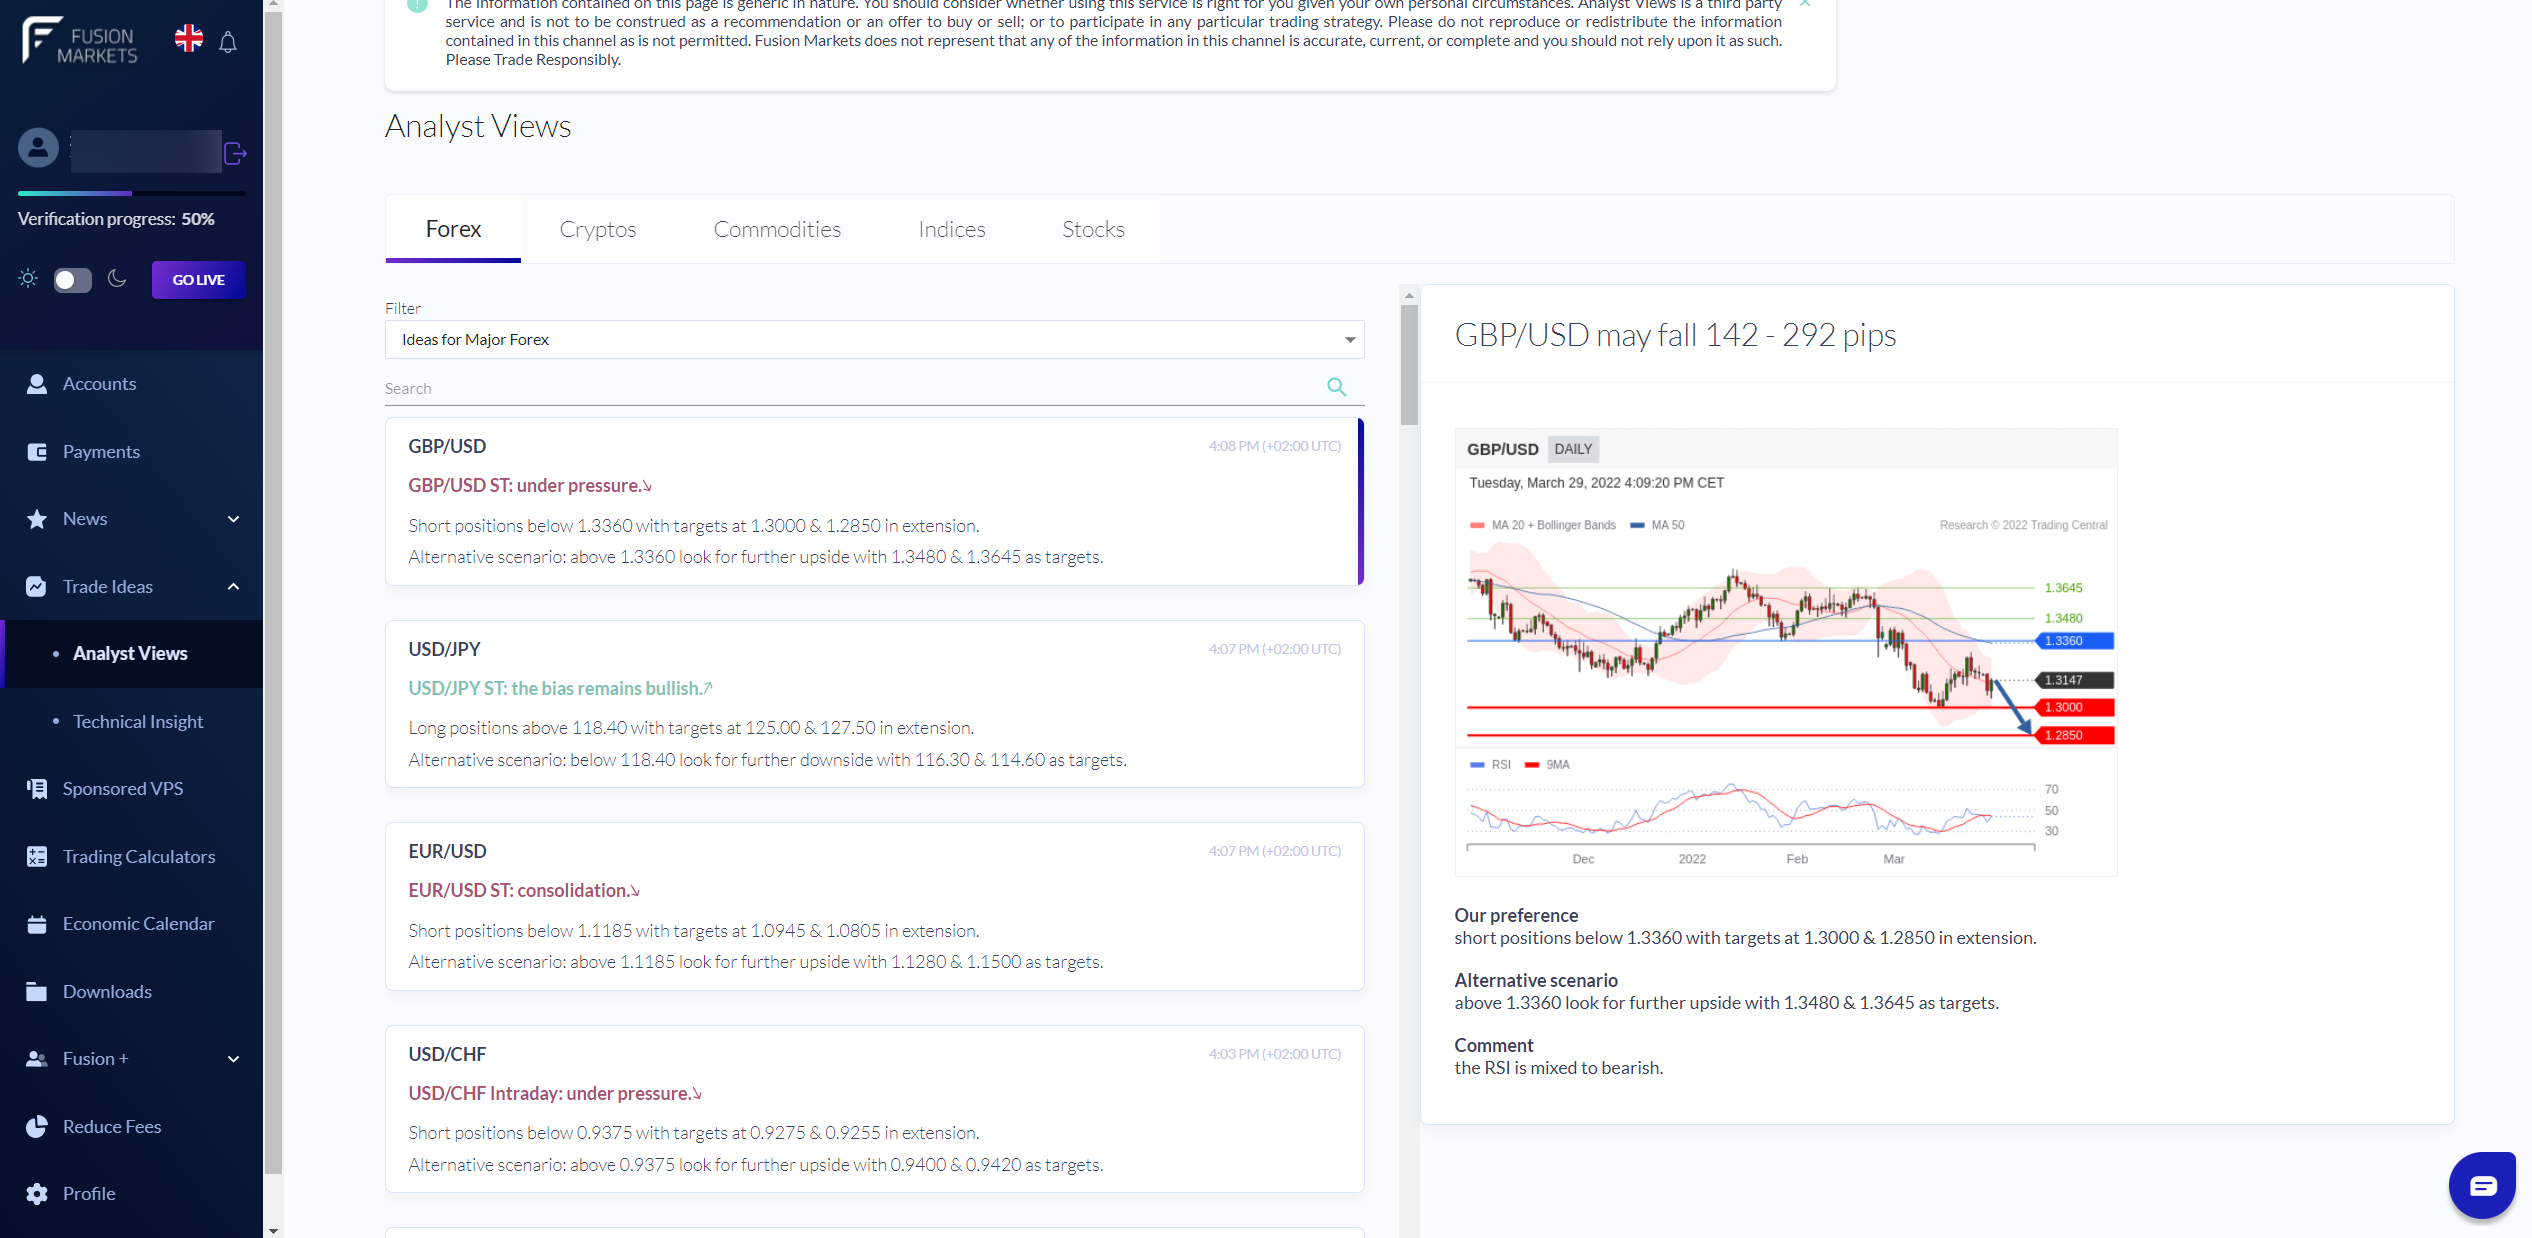Open Payments in the sidebar

pyautogui.click(x=132, y=452)
